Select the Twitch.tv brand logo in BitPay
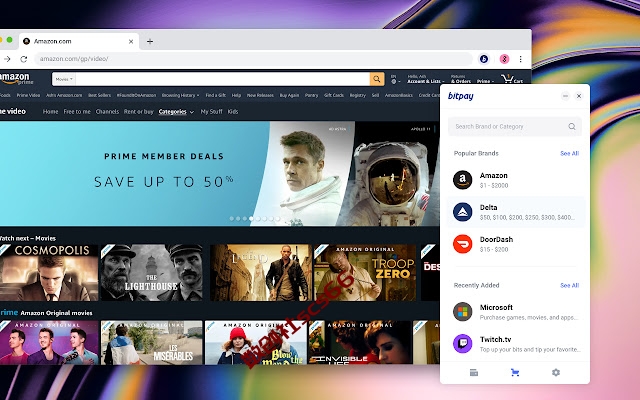This screenshot has width=640, height=400. pos(462,344)
